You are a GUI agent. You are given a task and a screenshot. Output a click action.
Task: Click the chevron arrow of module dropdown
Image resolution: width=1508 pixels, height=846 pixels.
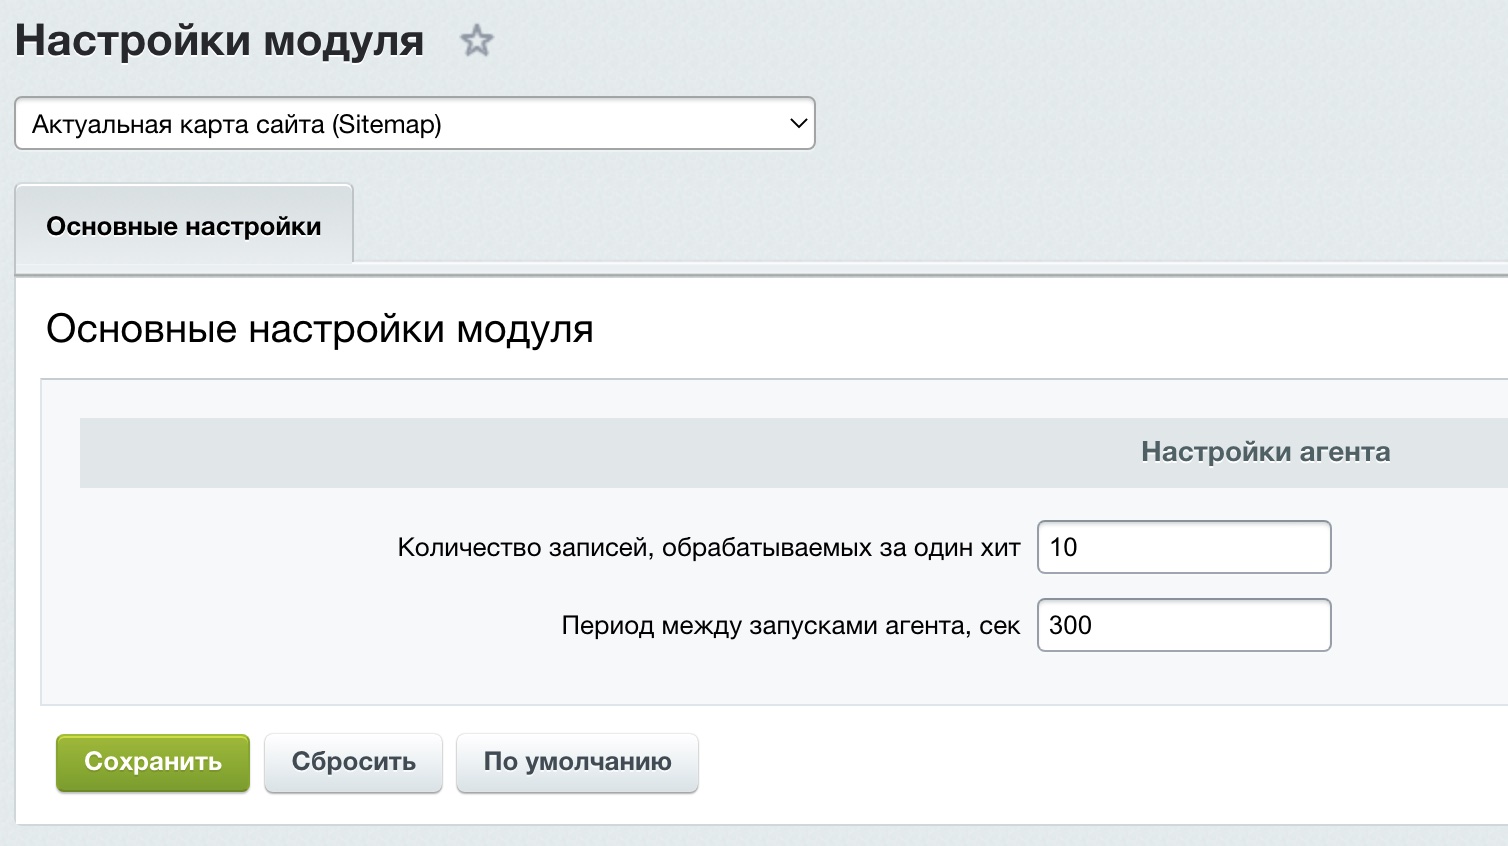[798, 124]
